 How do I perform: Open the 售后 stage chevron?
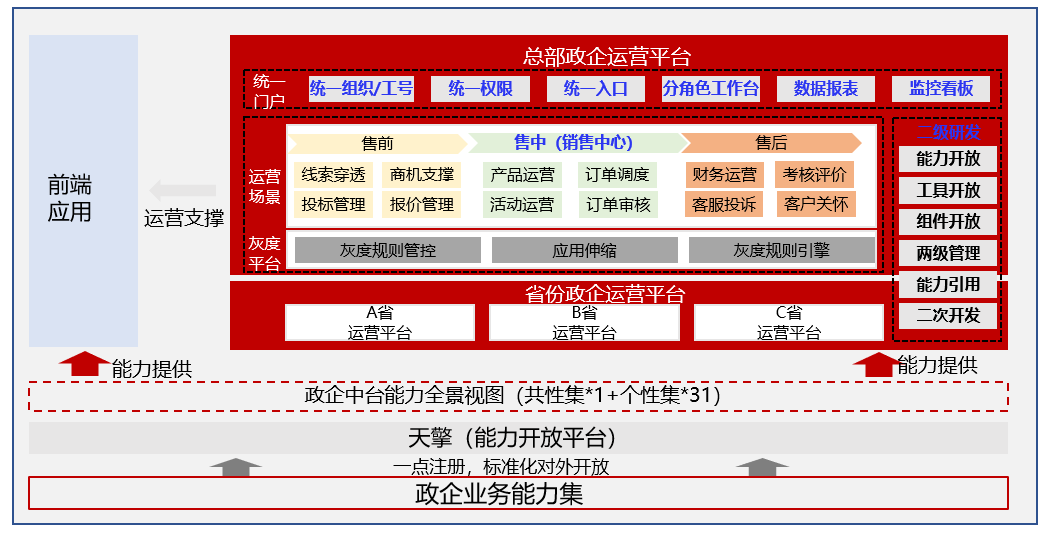point(770,143)
